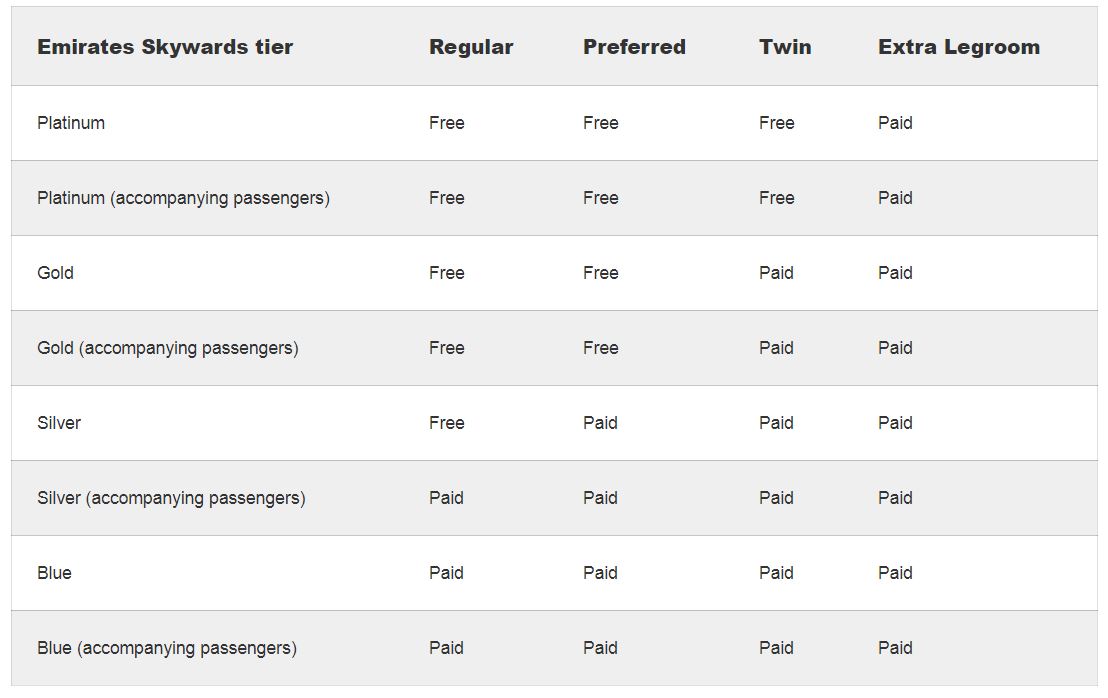Click the Platinum row's Extra Legroom "Paid" cell
This screenshot has height=698, width=1108.
click(895, 123)
